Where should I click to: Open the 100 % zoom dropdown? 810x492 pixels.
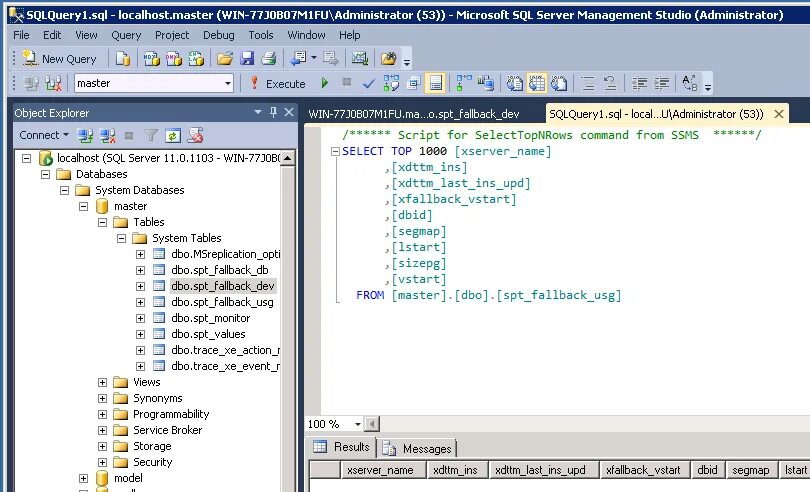pyautogui.click(x=357, y=424)
